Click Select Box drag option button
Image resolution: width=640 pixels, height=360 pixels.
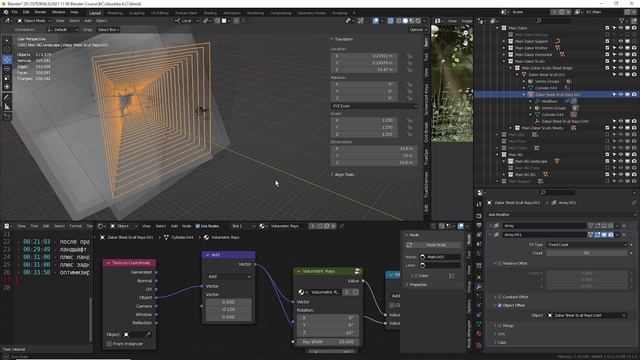click(108, 30)
